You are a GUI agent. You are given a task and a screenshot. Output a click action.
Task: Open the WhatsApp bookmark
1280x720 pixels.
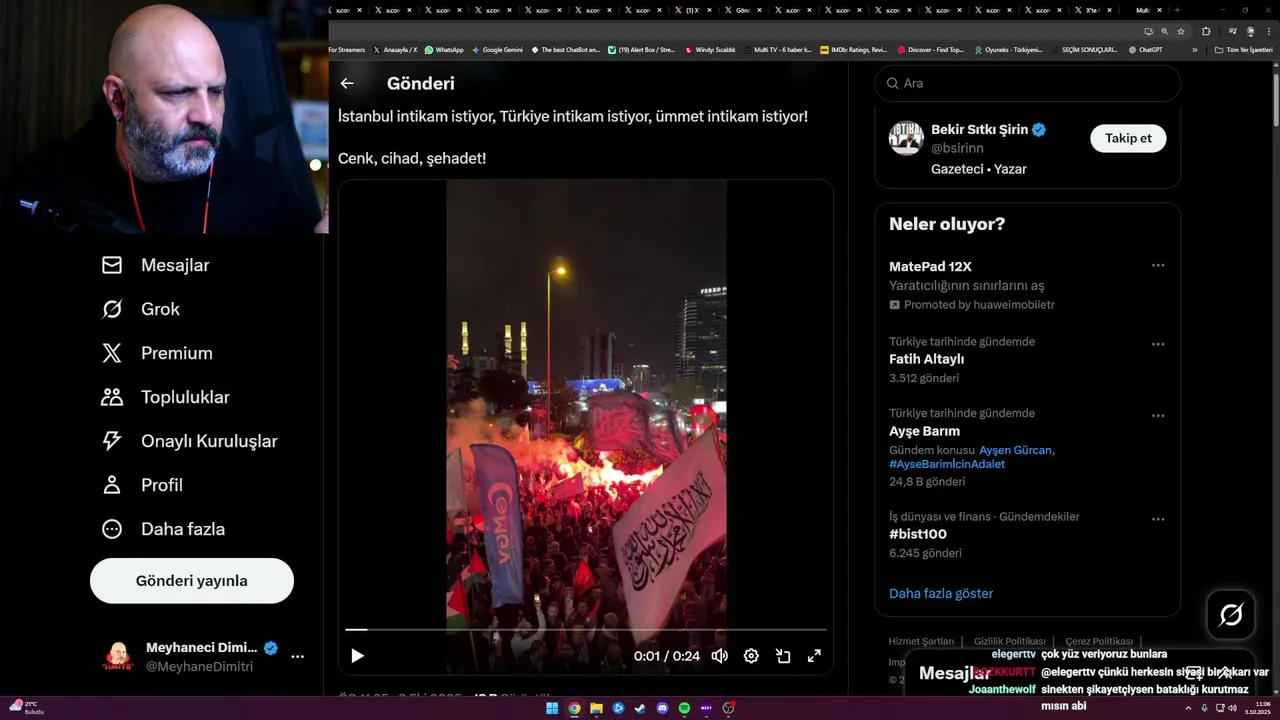pos(444,49)
